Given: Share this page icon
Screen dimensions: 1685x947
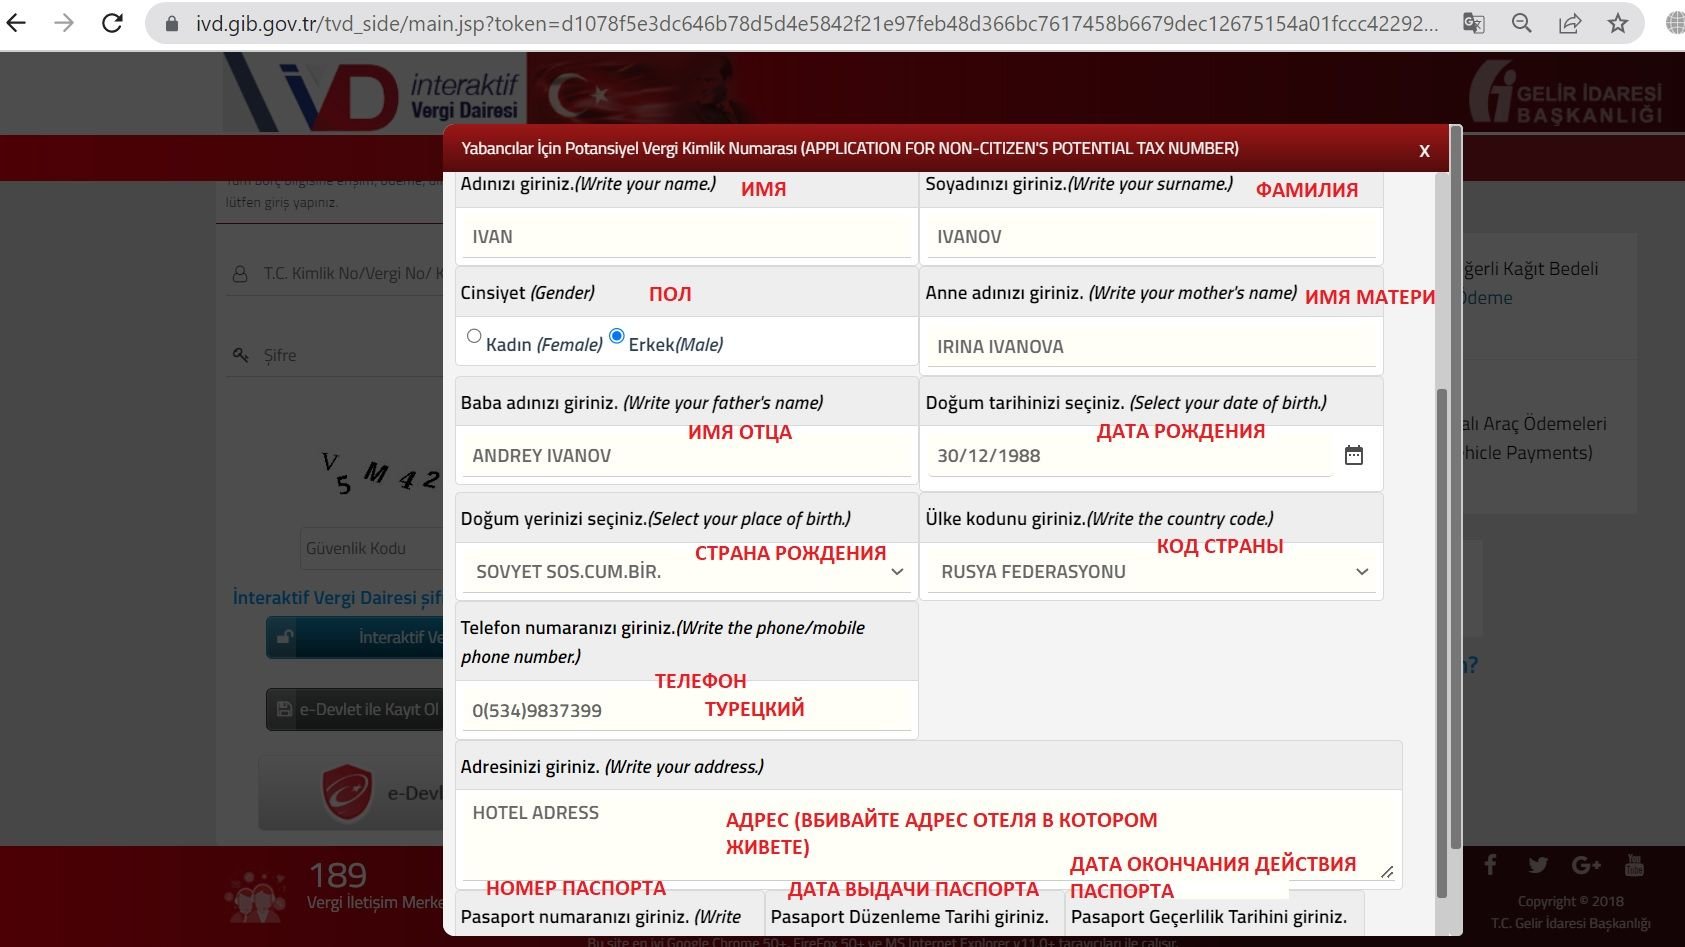Looking at the screenshot, I should coord(1570,23).
